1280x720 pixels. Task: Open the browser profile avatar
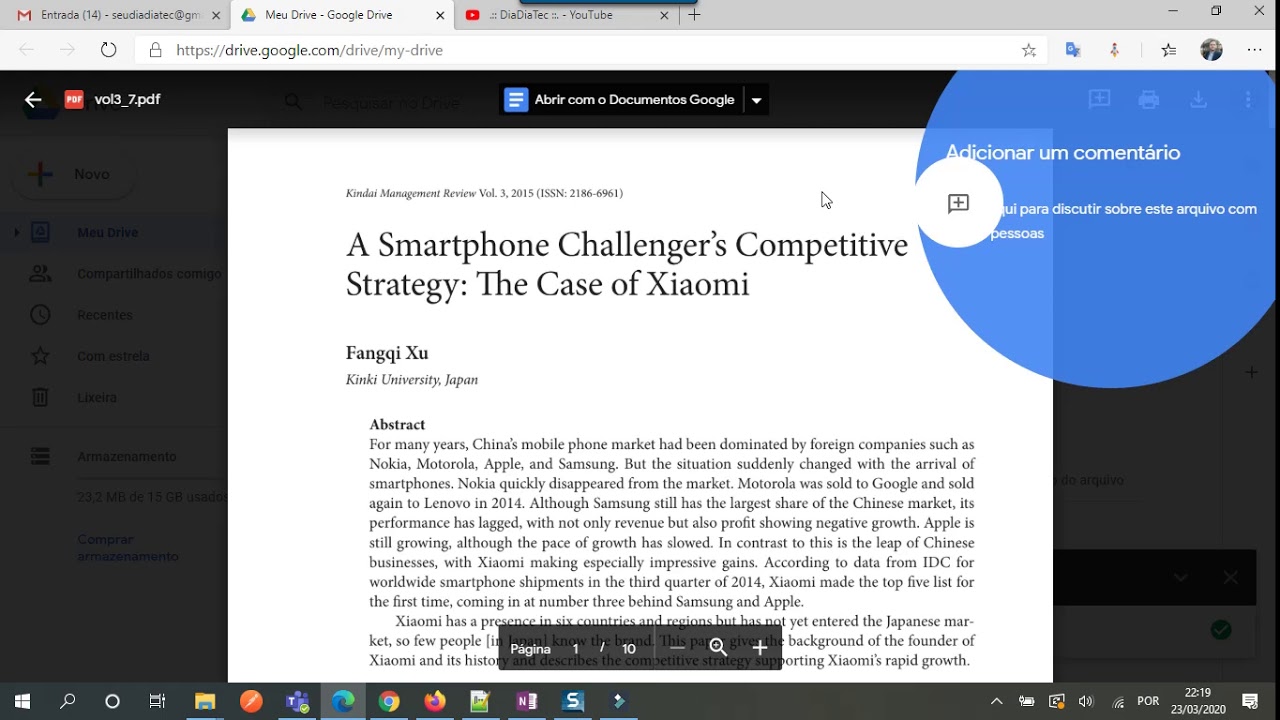tap(1211, 50)
